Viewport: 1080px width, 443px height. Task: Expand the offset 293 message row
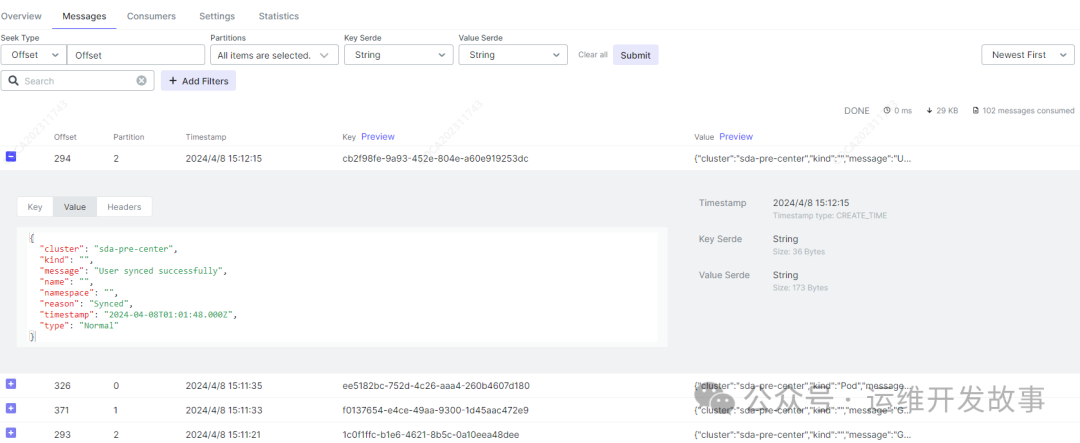(x=10, y=433)
